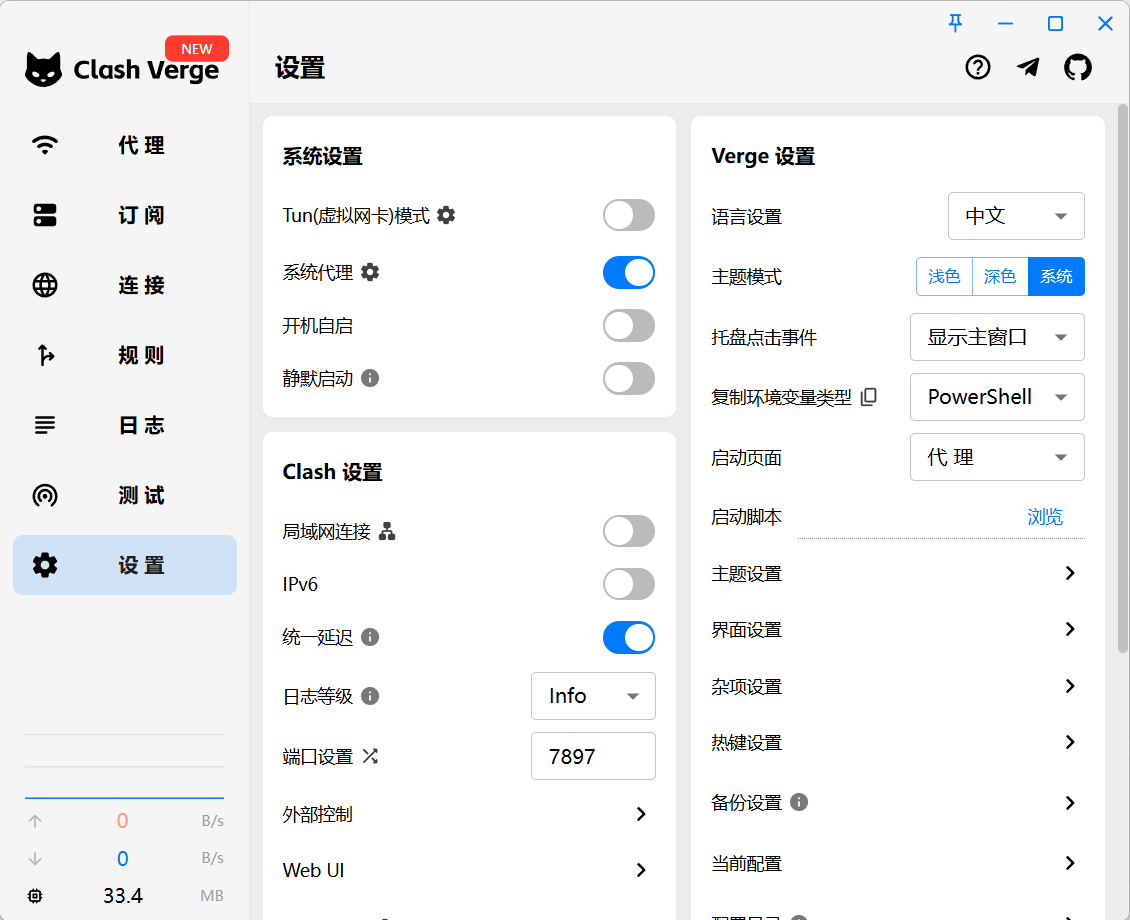Click the Verge 设置 section heading

(x=763, y=156)
